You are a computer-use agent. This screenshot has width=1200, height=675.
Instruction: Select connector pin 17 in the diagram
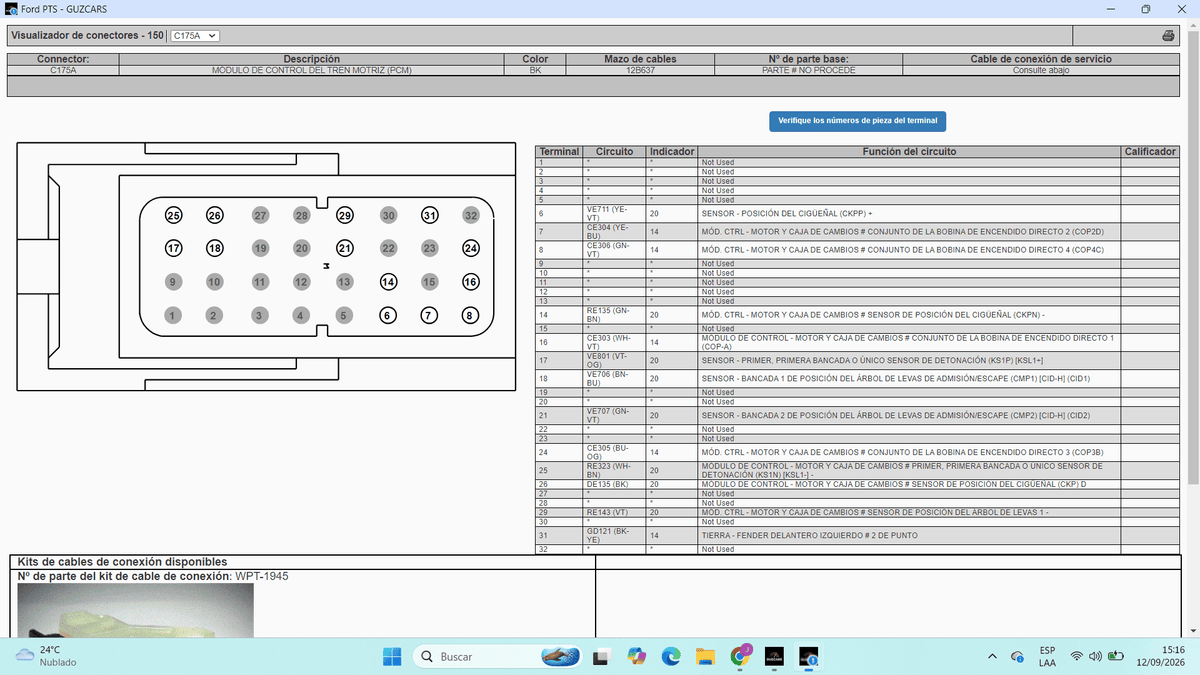173,248
